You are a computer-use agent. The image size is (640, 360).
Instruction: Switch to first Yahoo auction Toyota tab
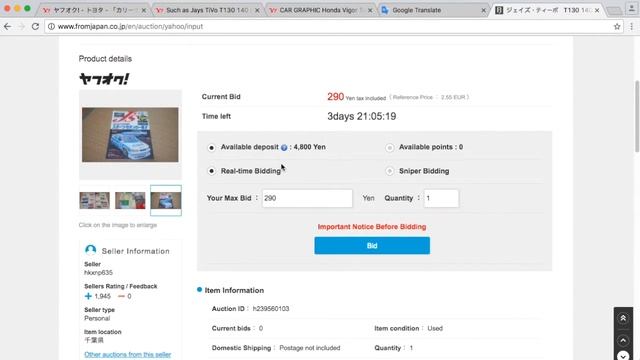94,10
